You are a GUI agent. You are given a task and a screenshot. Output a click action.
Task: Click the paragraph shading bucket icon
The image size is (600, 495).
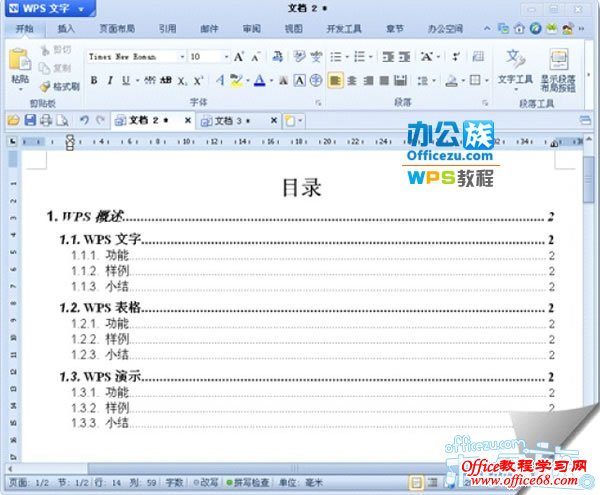(452, 80)
